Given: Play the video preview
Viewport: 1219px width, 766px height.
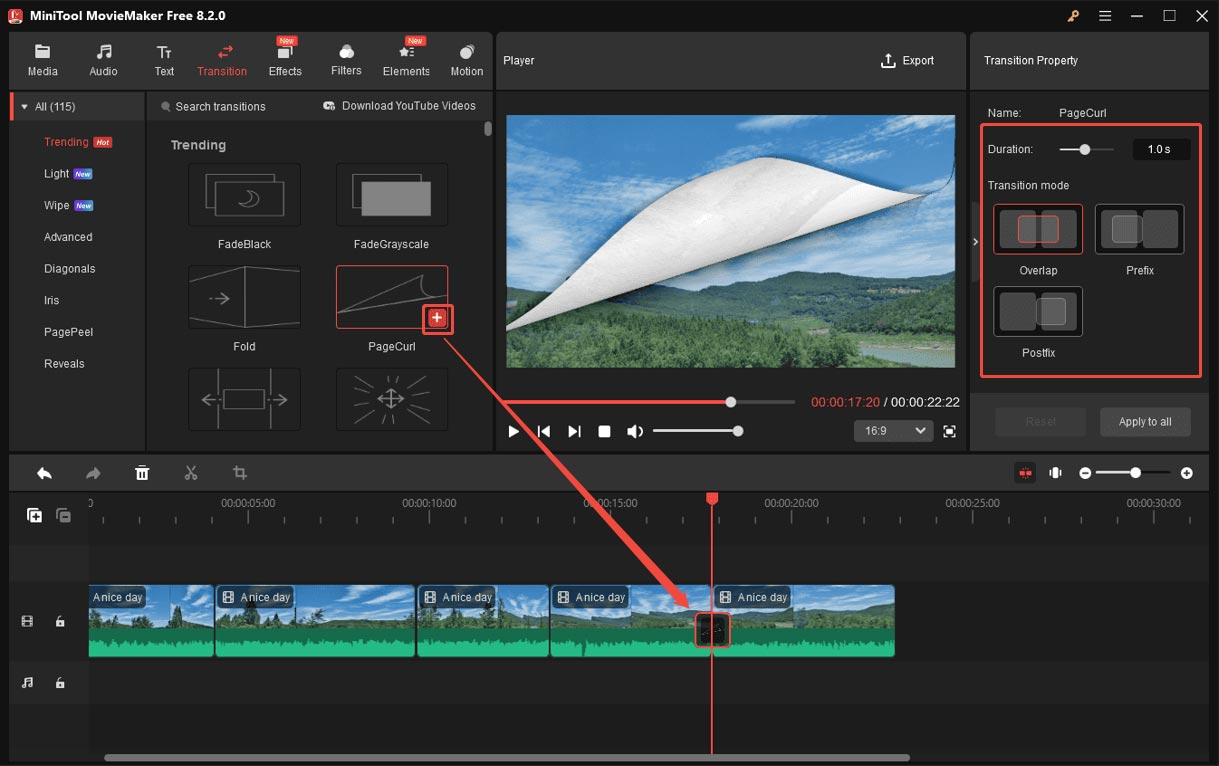Looking at the screenshot, I should pyautogui.click(x=513, y=431).
